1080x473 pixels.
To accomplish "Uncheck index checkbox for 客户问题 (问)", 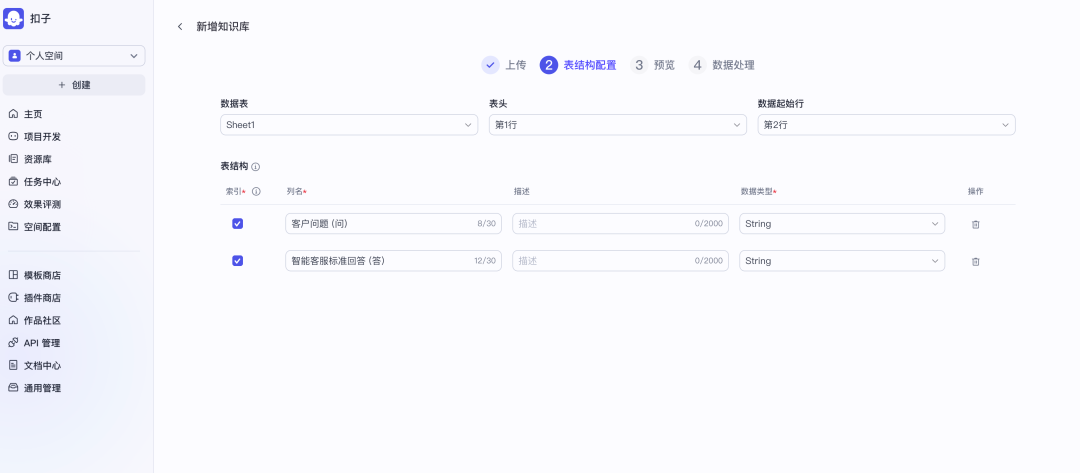I will 237,224.
